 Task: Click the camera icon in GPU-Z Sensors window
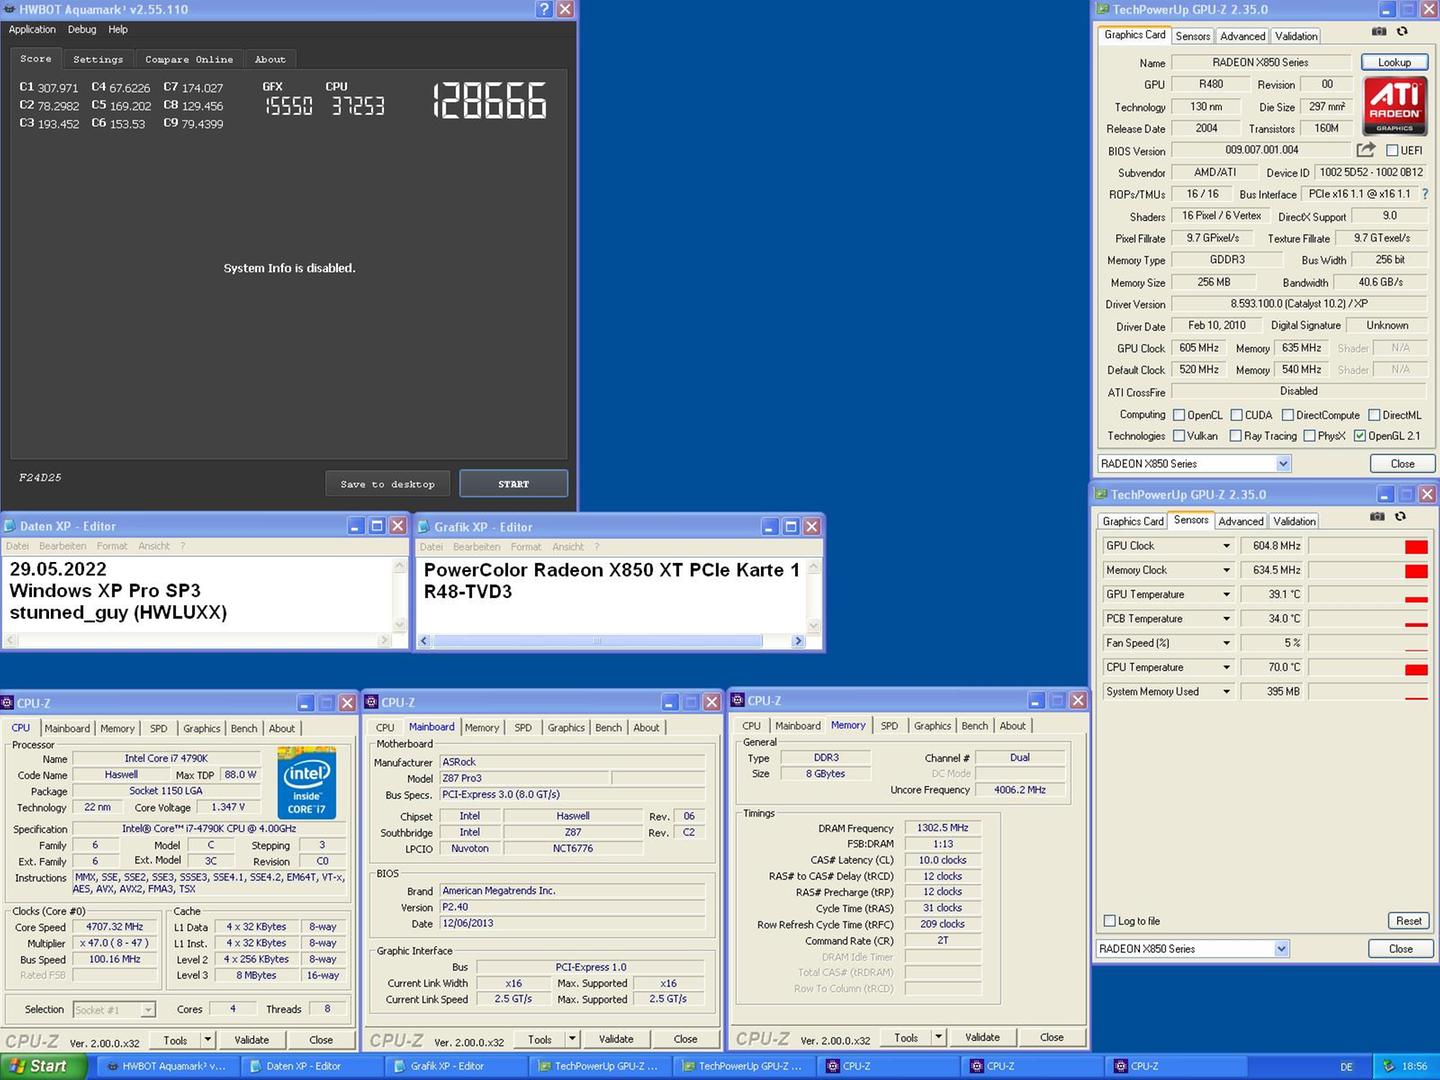click(x=1377, y=517)
